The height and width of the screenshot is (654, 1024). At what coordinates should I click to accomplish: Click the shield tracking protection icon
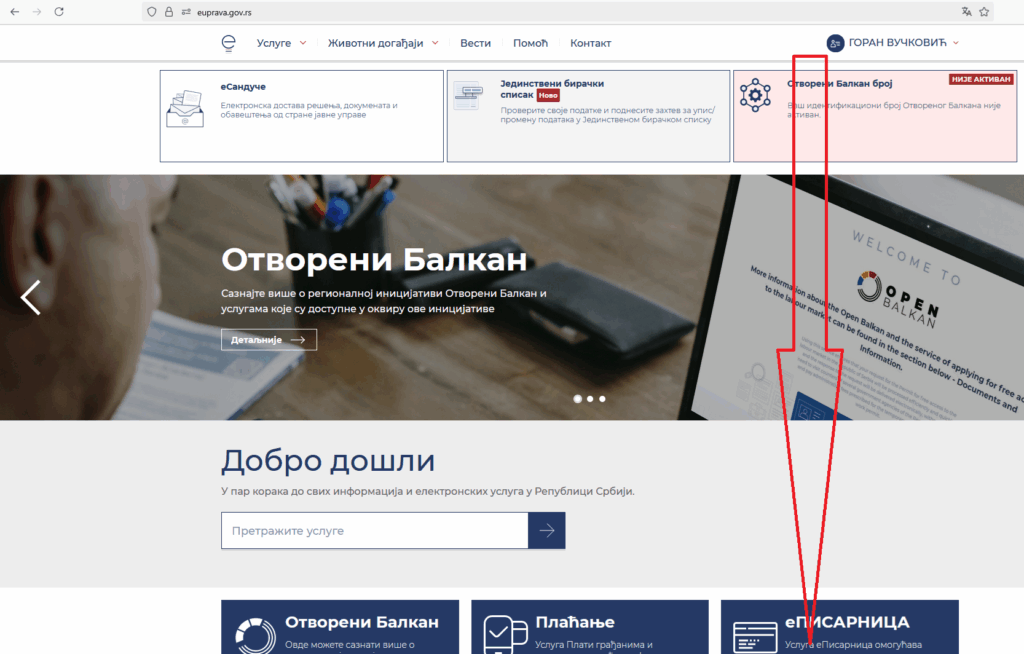tap(152, 12)
